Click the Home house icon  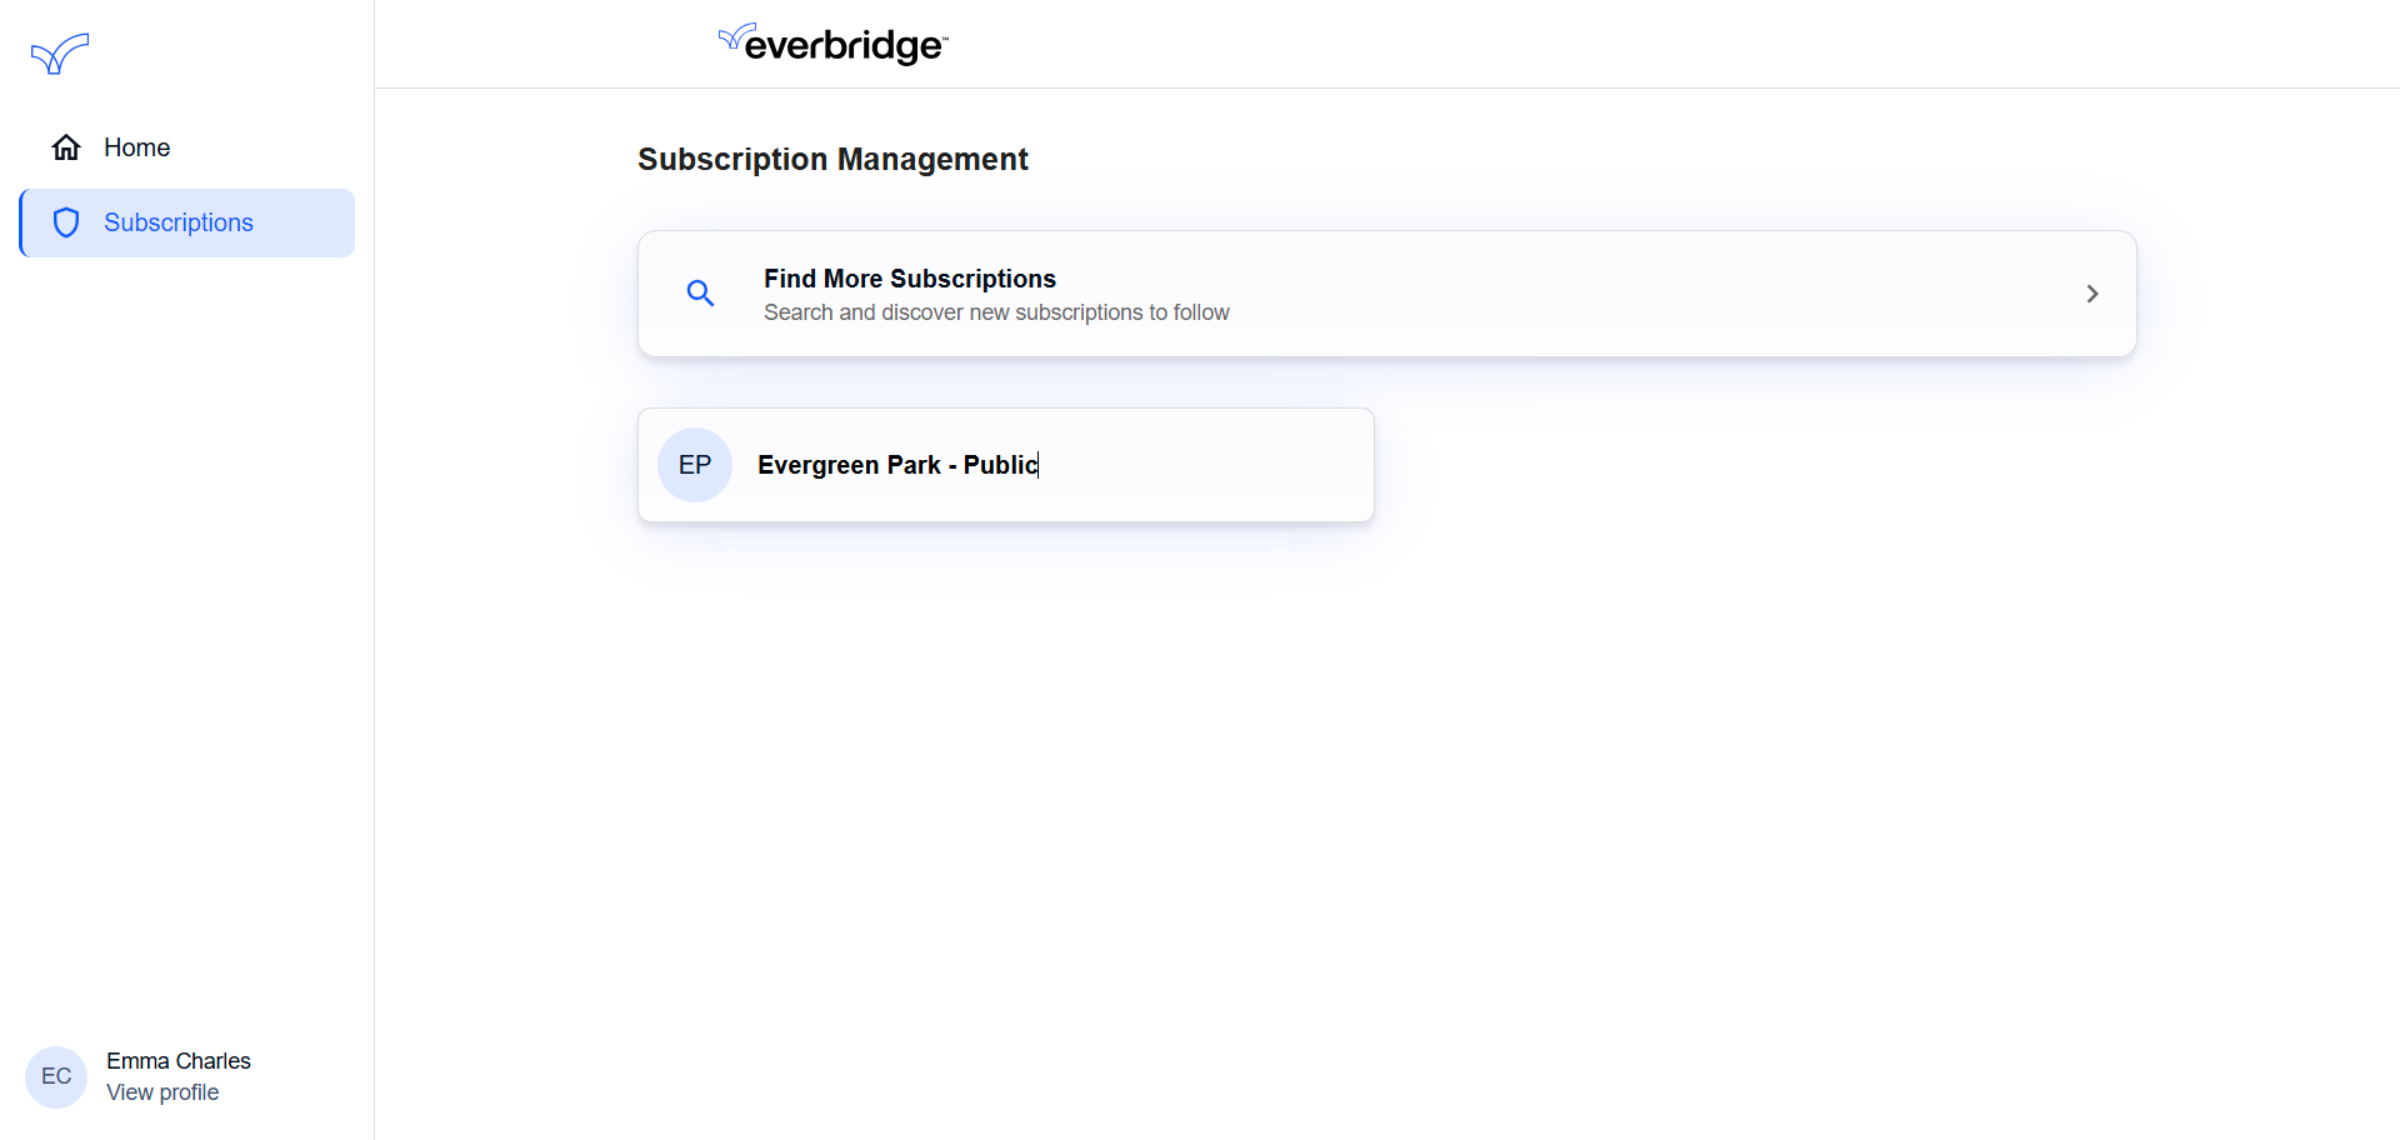tap(66, 147)
